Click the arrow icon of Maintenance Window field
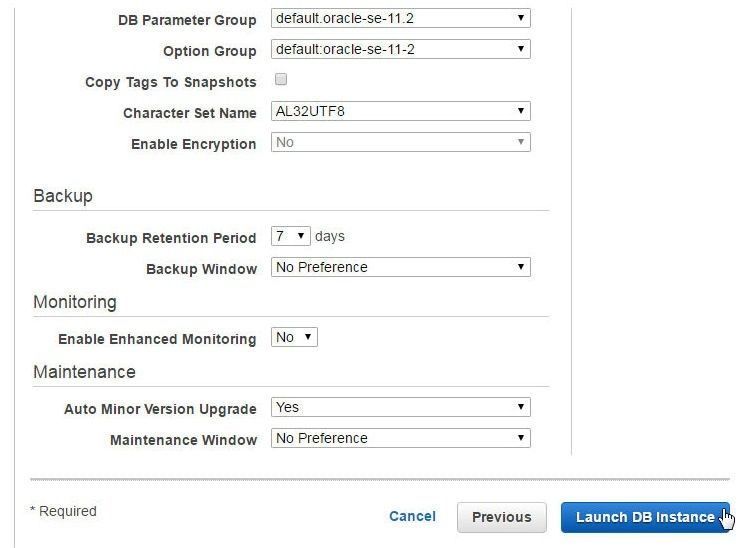This screenshot has height=548, width=745. point(521,438)
